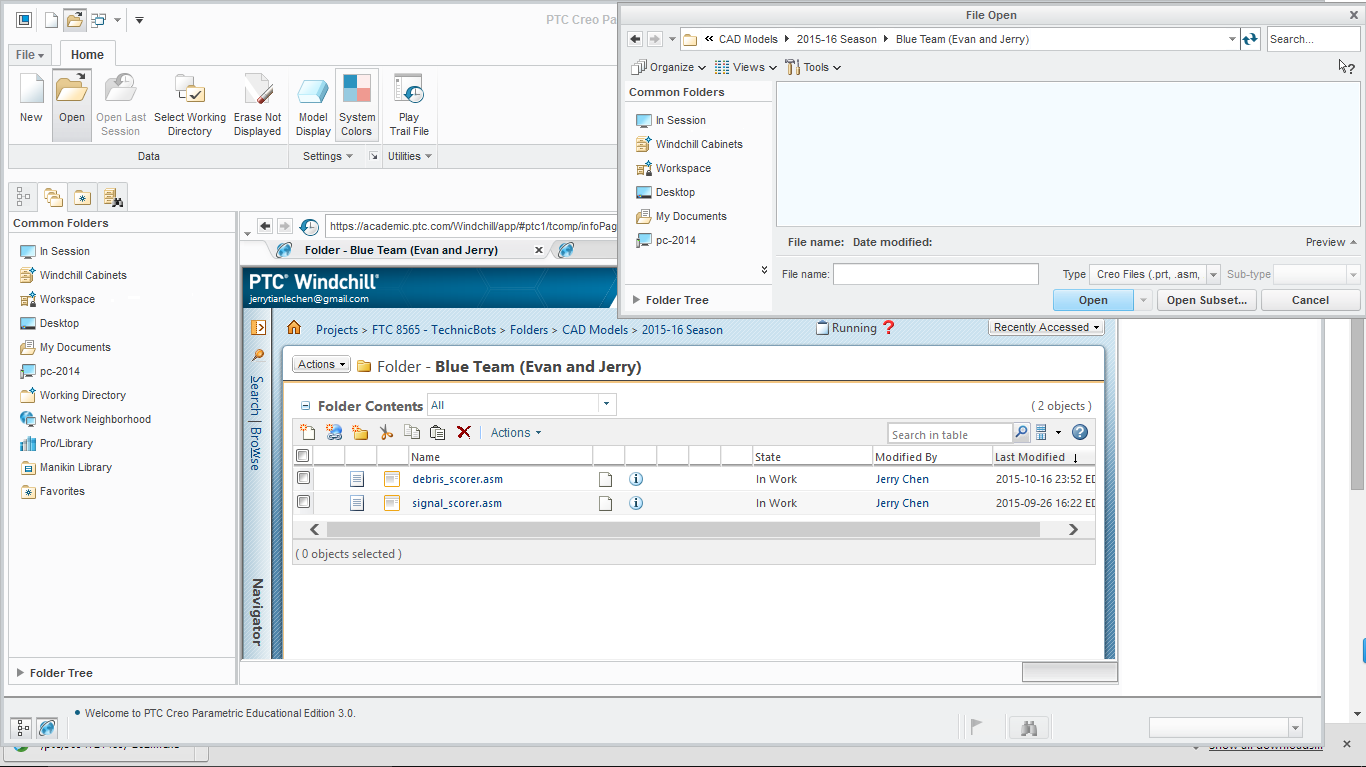The height and width of the screenshot is (767, 1366).
Task: Click context help cursor icon in dialog
Action: point(1346,66)
